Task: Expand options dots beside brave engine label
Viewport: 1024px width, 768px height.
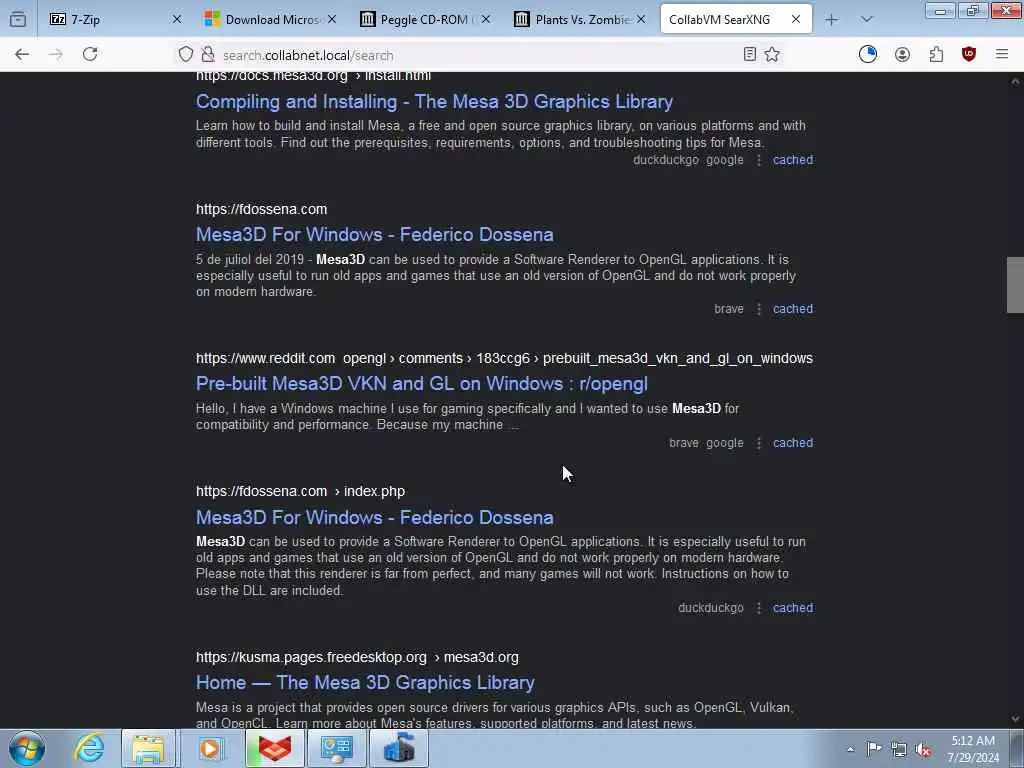Action: click(x=759, y=309)
